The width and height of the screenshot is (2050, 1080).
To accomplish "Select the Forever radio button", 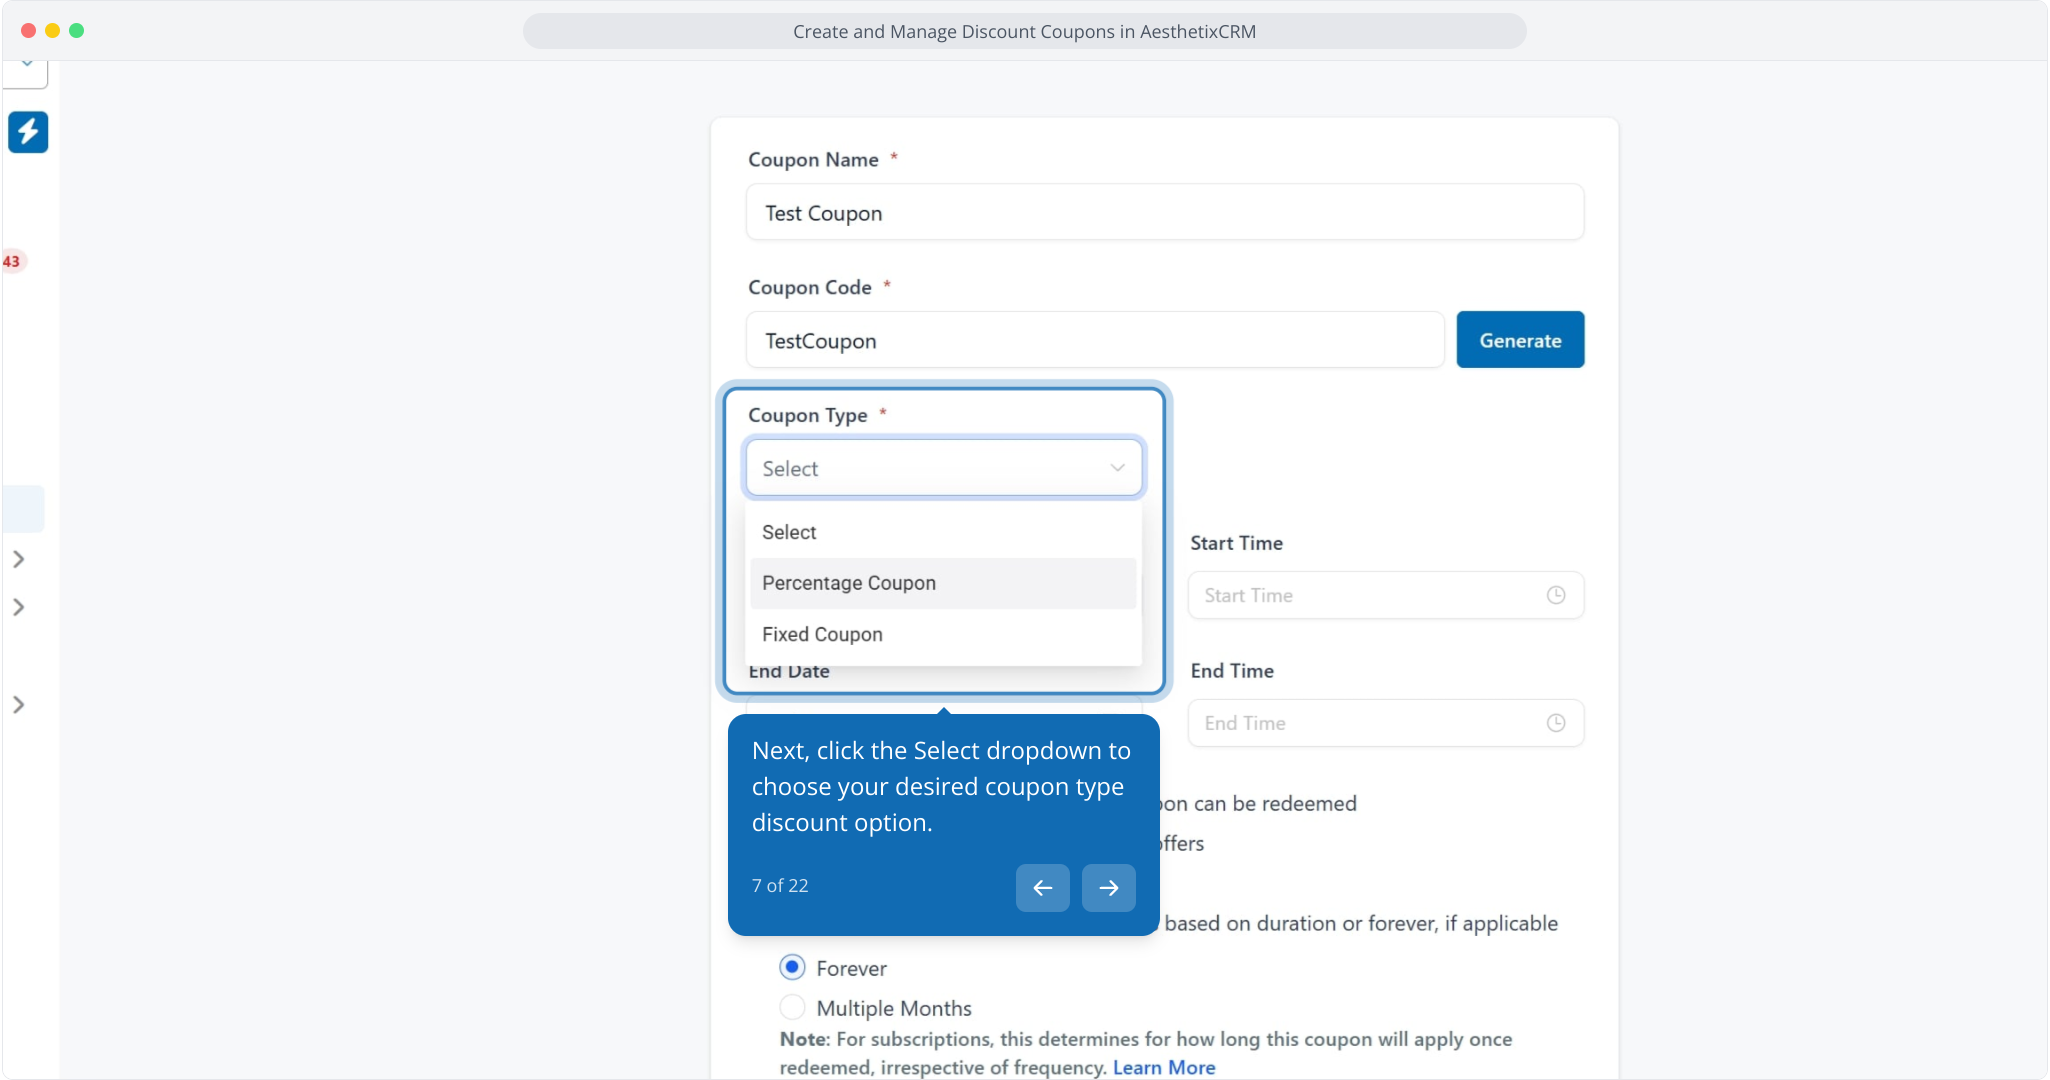I will click(x=792, y=967).
